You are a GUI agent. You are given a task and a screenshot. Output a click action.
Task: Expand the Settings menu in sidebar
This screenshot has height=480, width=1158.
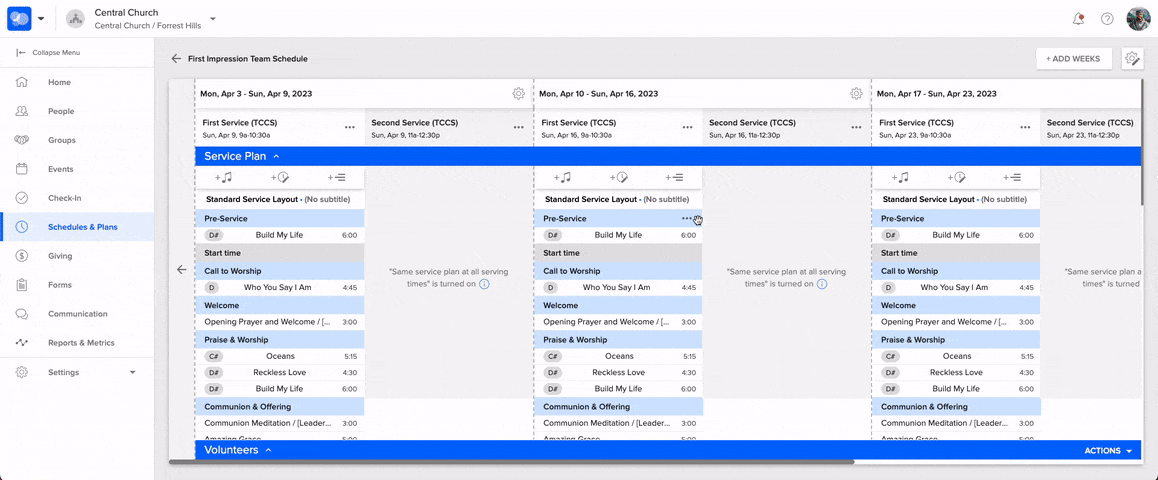[132, 372]
